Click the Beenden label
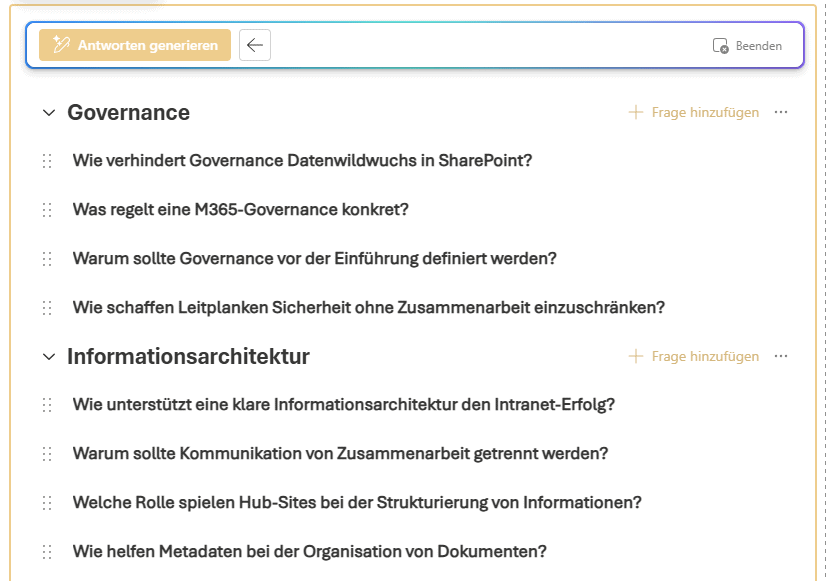836x581 pixels. click(x=759, y=46)
